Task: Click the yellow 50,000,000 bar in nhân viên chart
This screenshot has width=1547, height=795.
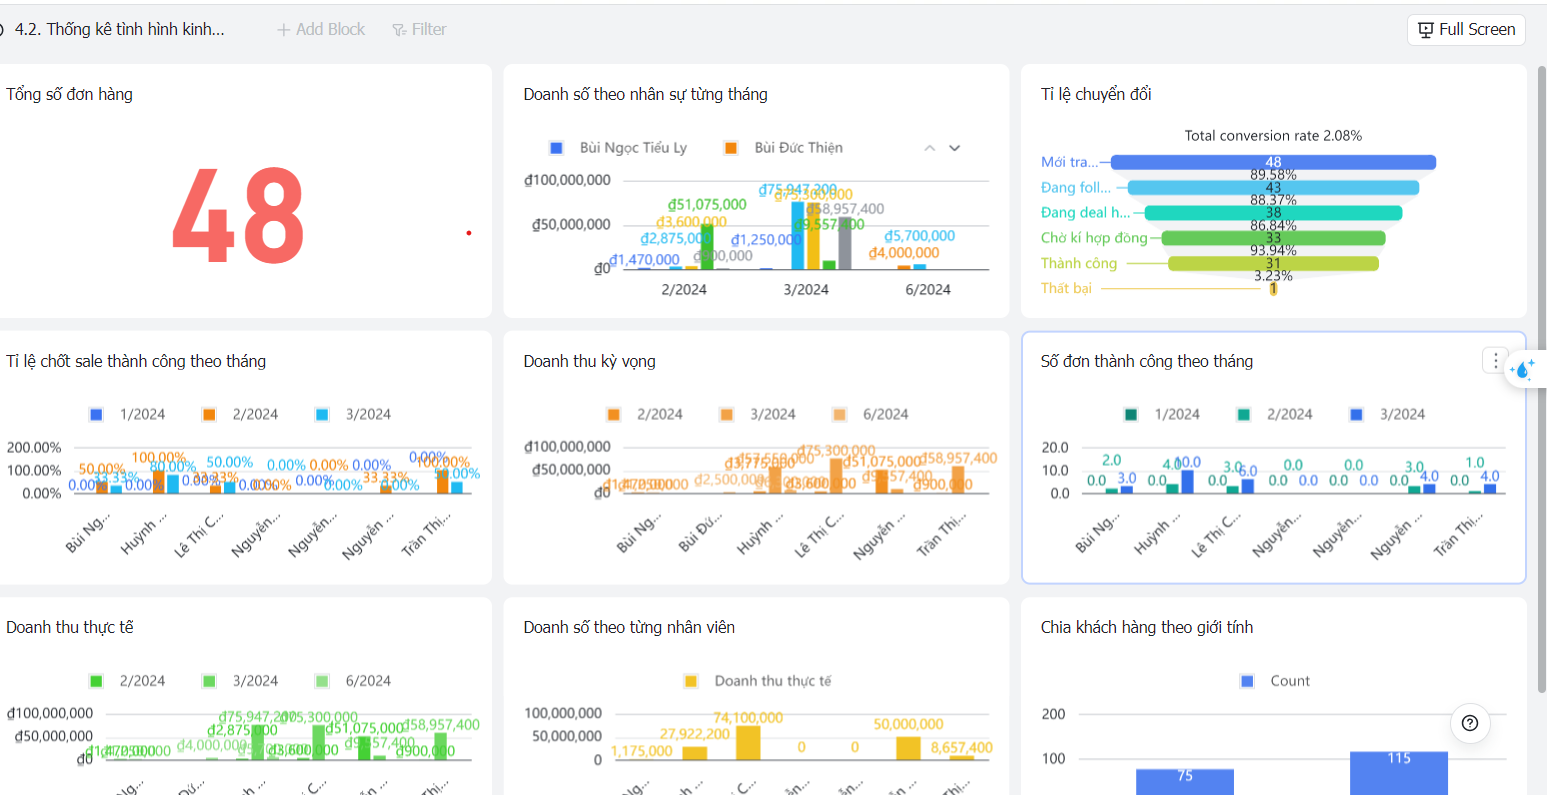Action: click(x=908, y=749)
